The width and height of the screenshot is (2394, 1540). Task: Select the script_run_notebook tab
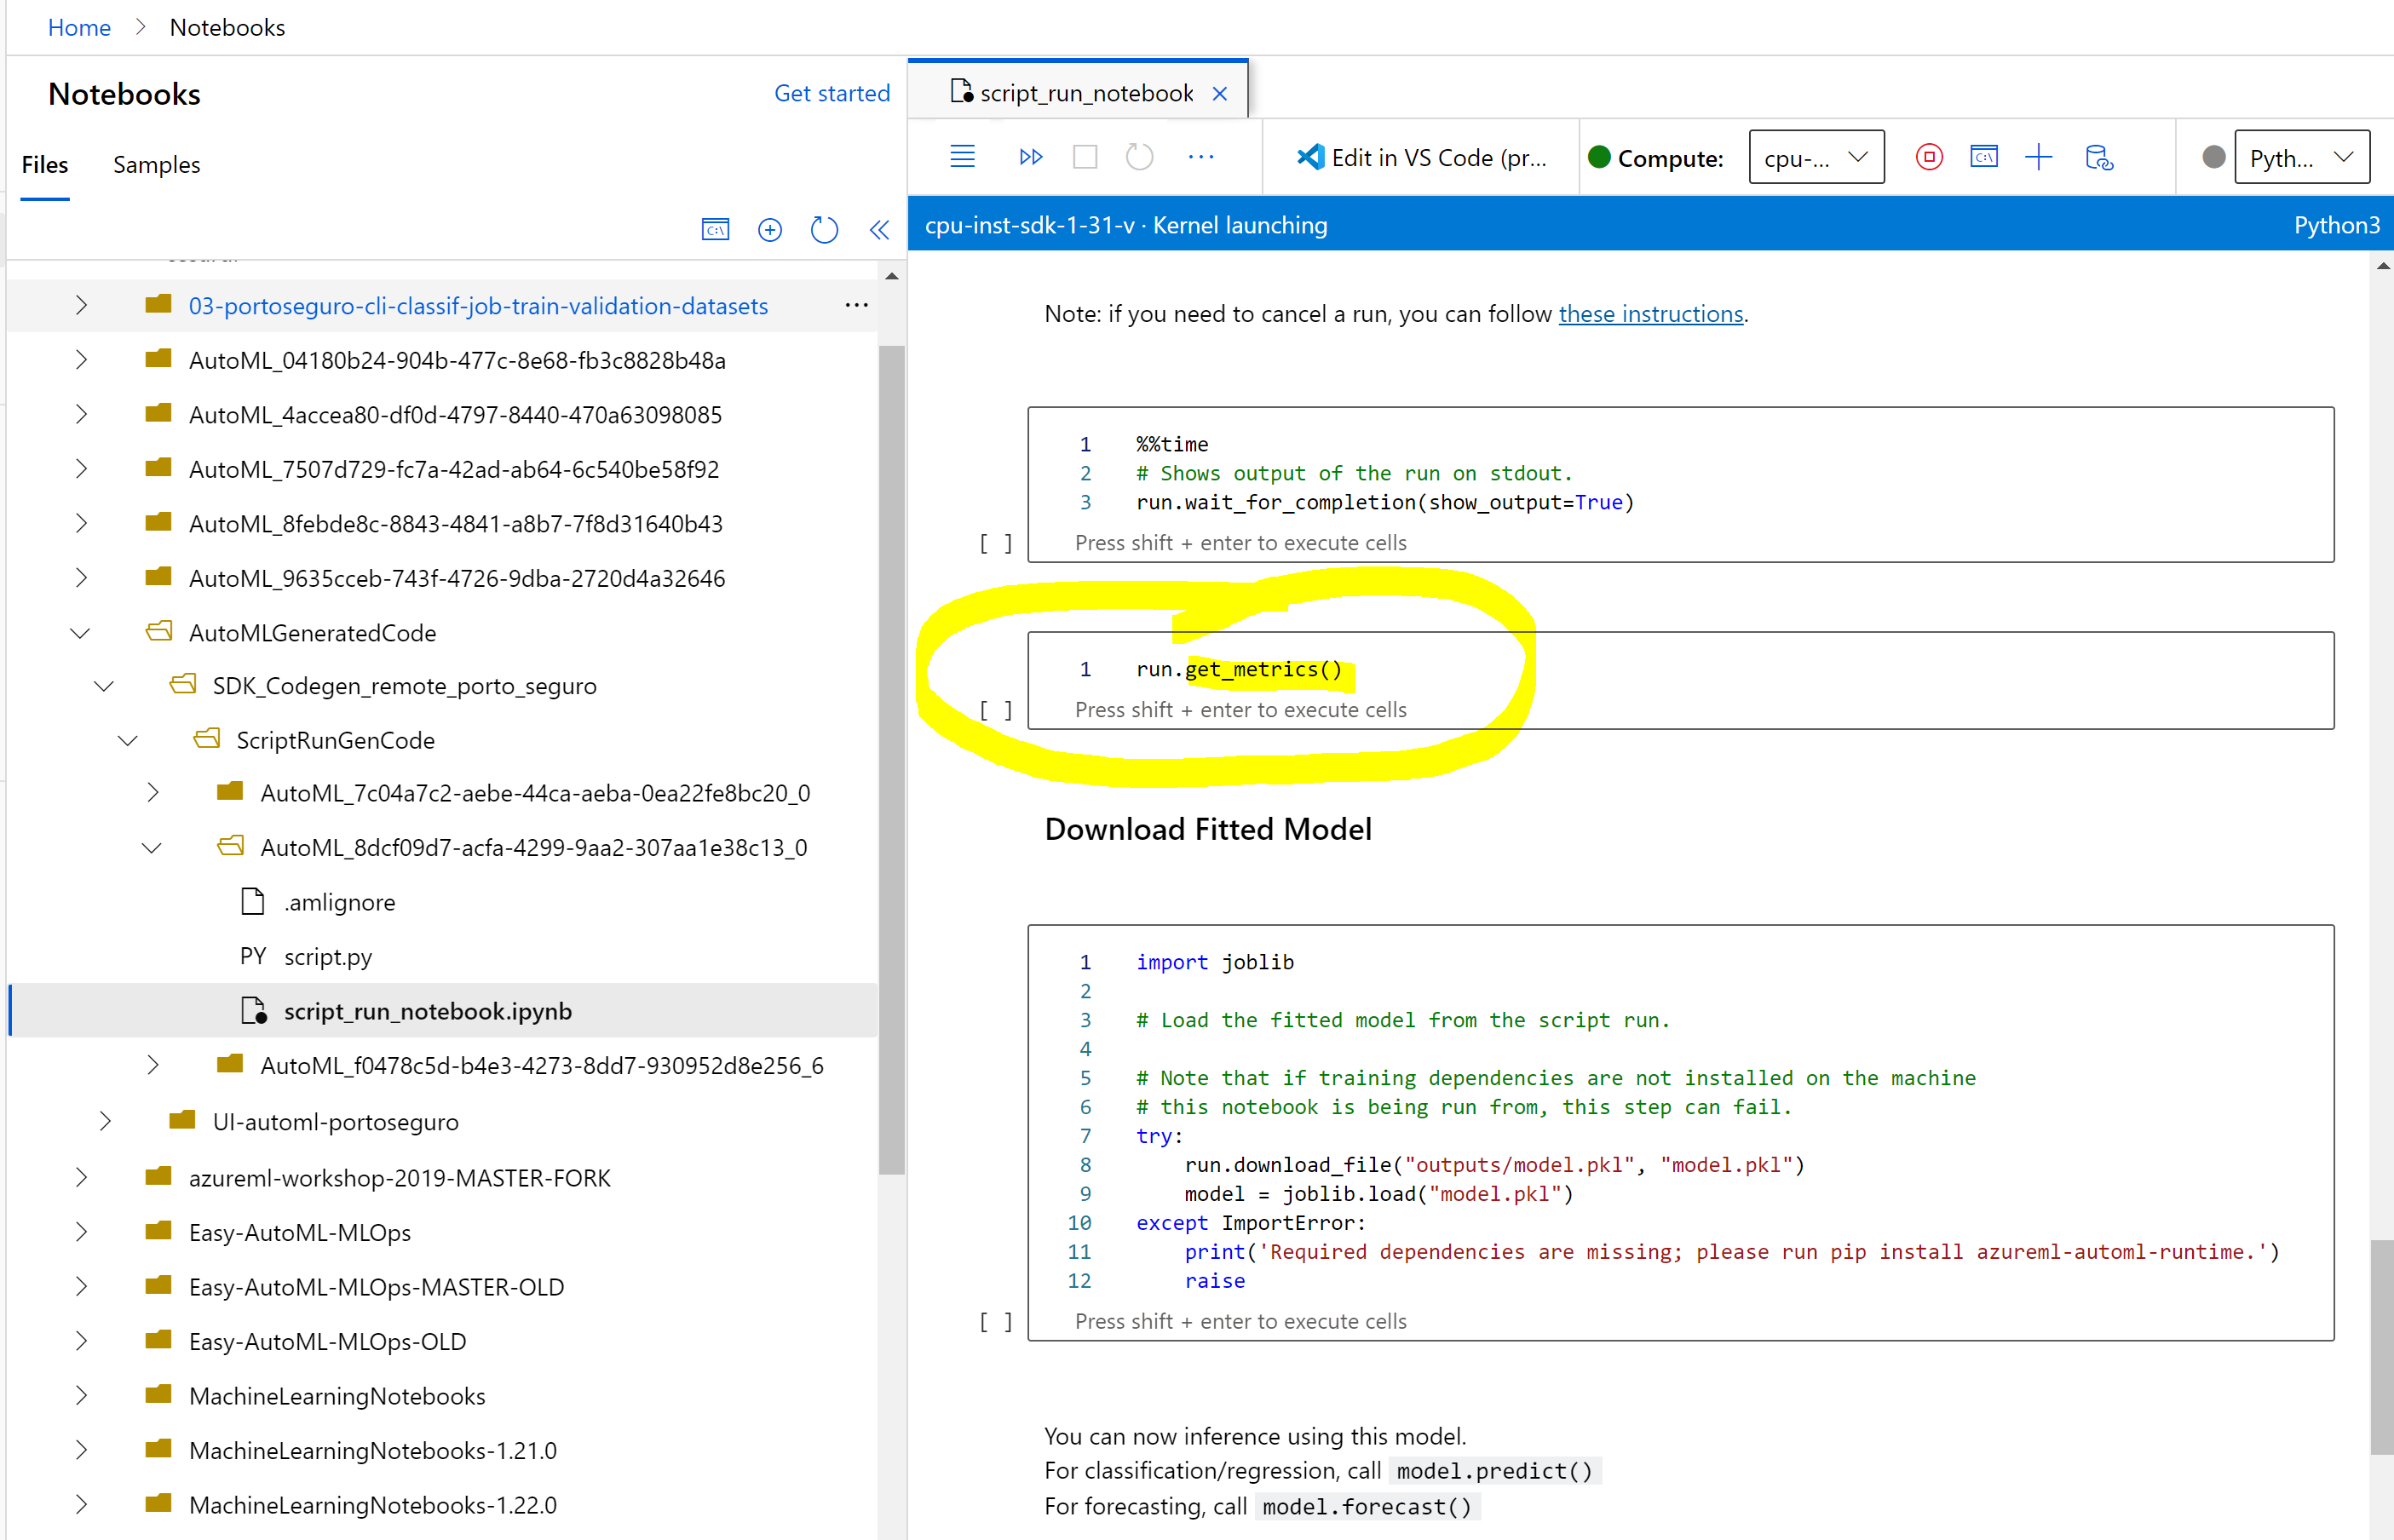coord(1086,92)
